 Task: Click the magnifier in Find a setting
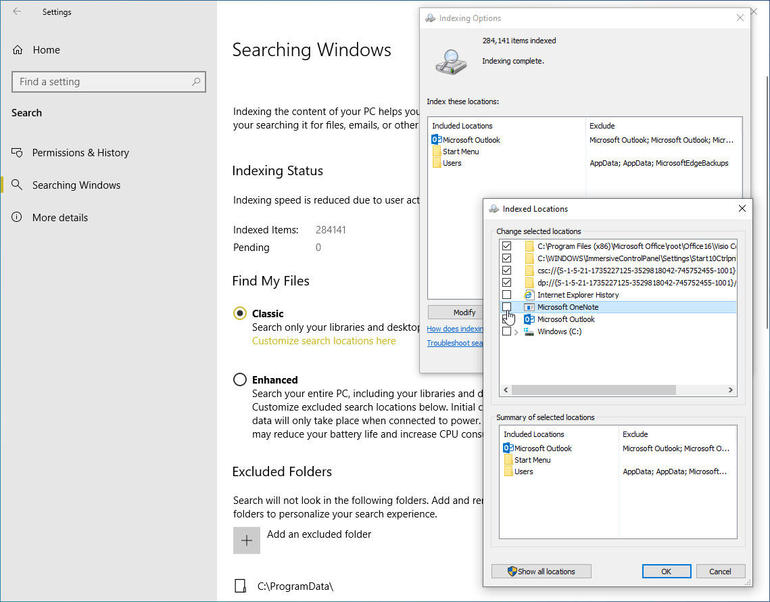tap(196, 82)
